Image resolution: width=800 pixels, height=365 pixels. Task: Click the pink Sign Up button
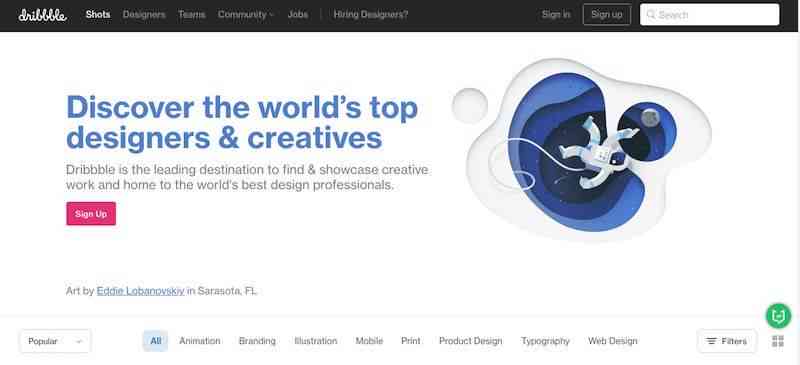(x=91, y=213)
